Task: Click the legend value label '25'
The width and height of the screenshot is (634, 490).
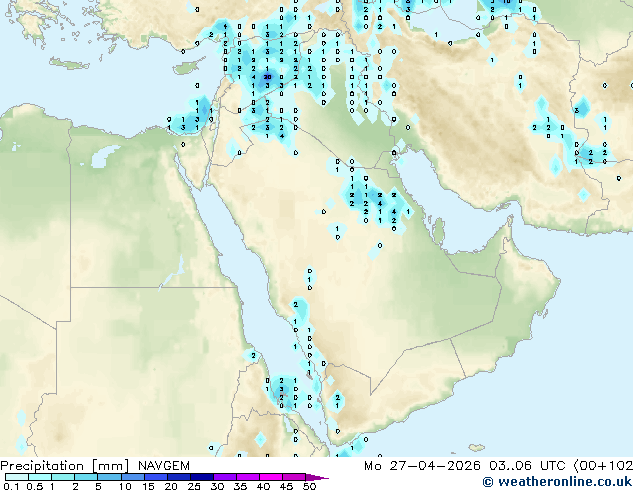Action: (x=194, y=486)
